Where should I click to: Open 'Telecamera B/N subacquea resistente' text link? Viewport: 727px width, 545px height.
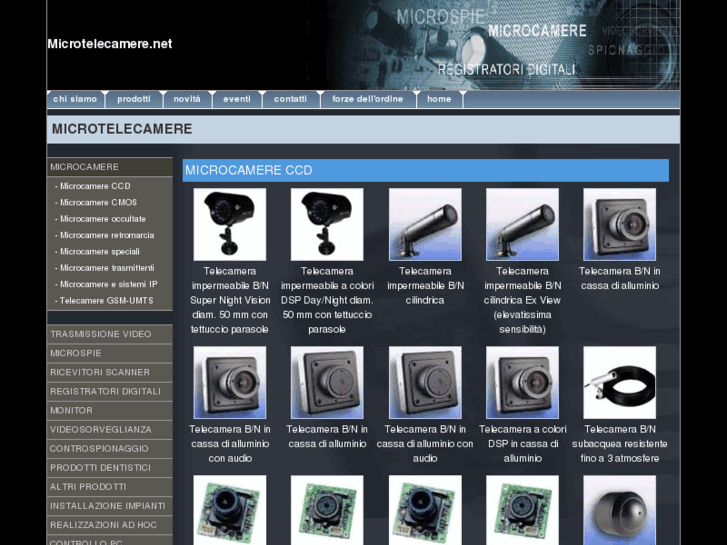click(x=620, y=444)
